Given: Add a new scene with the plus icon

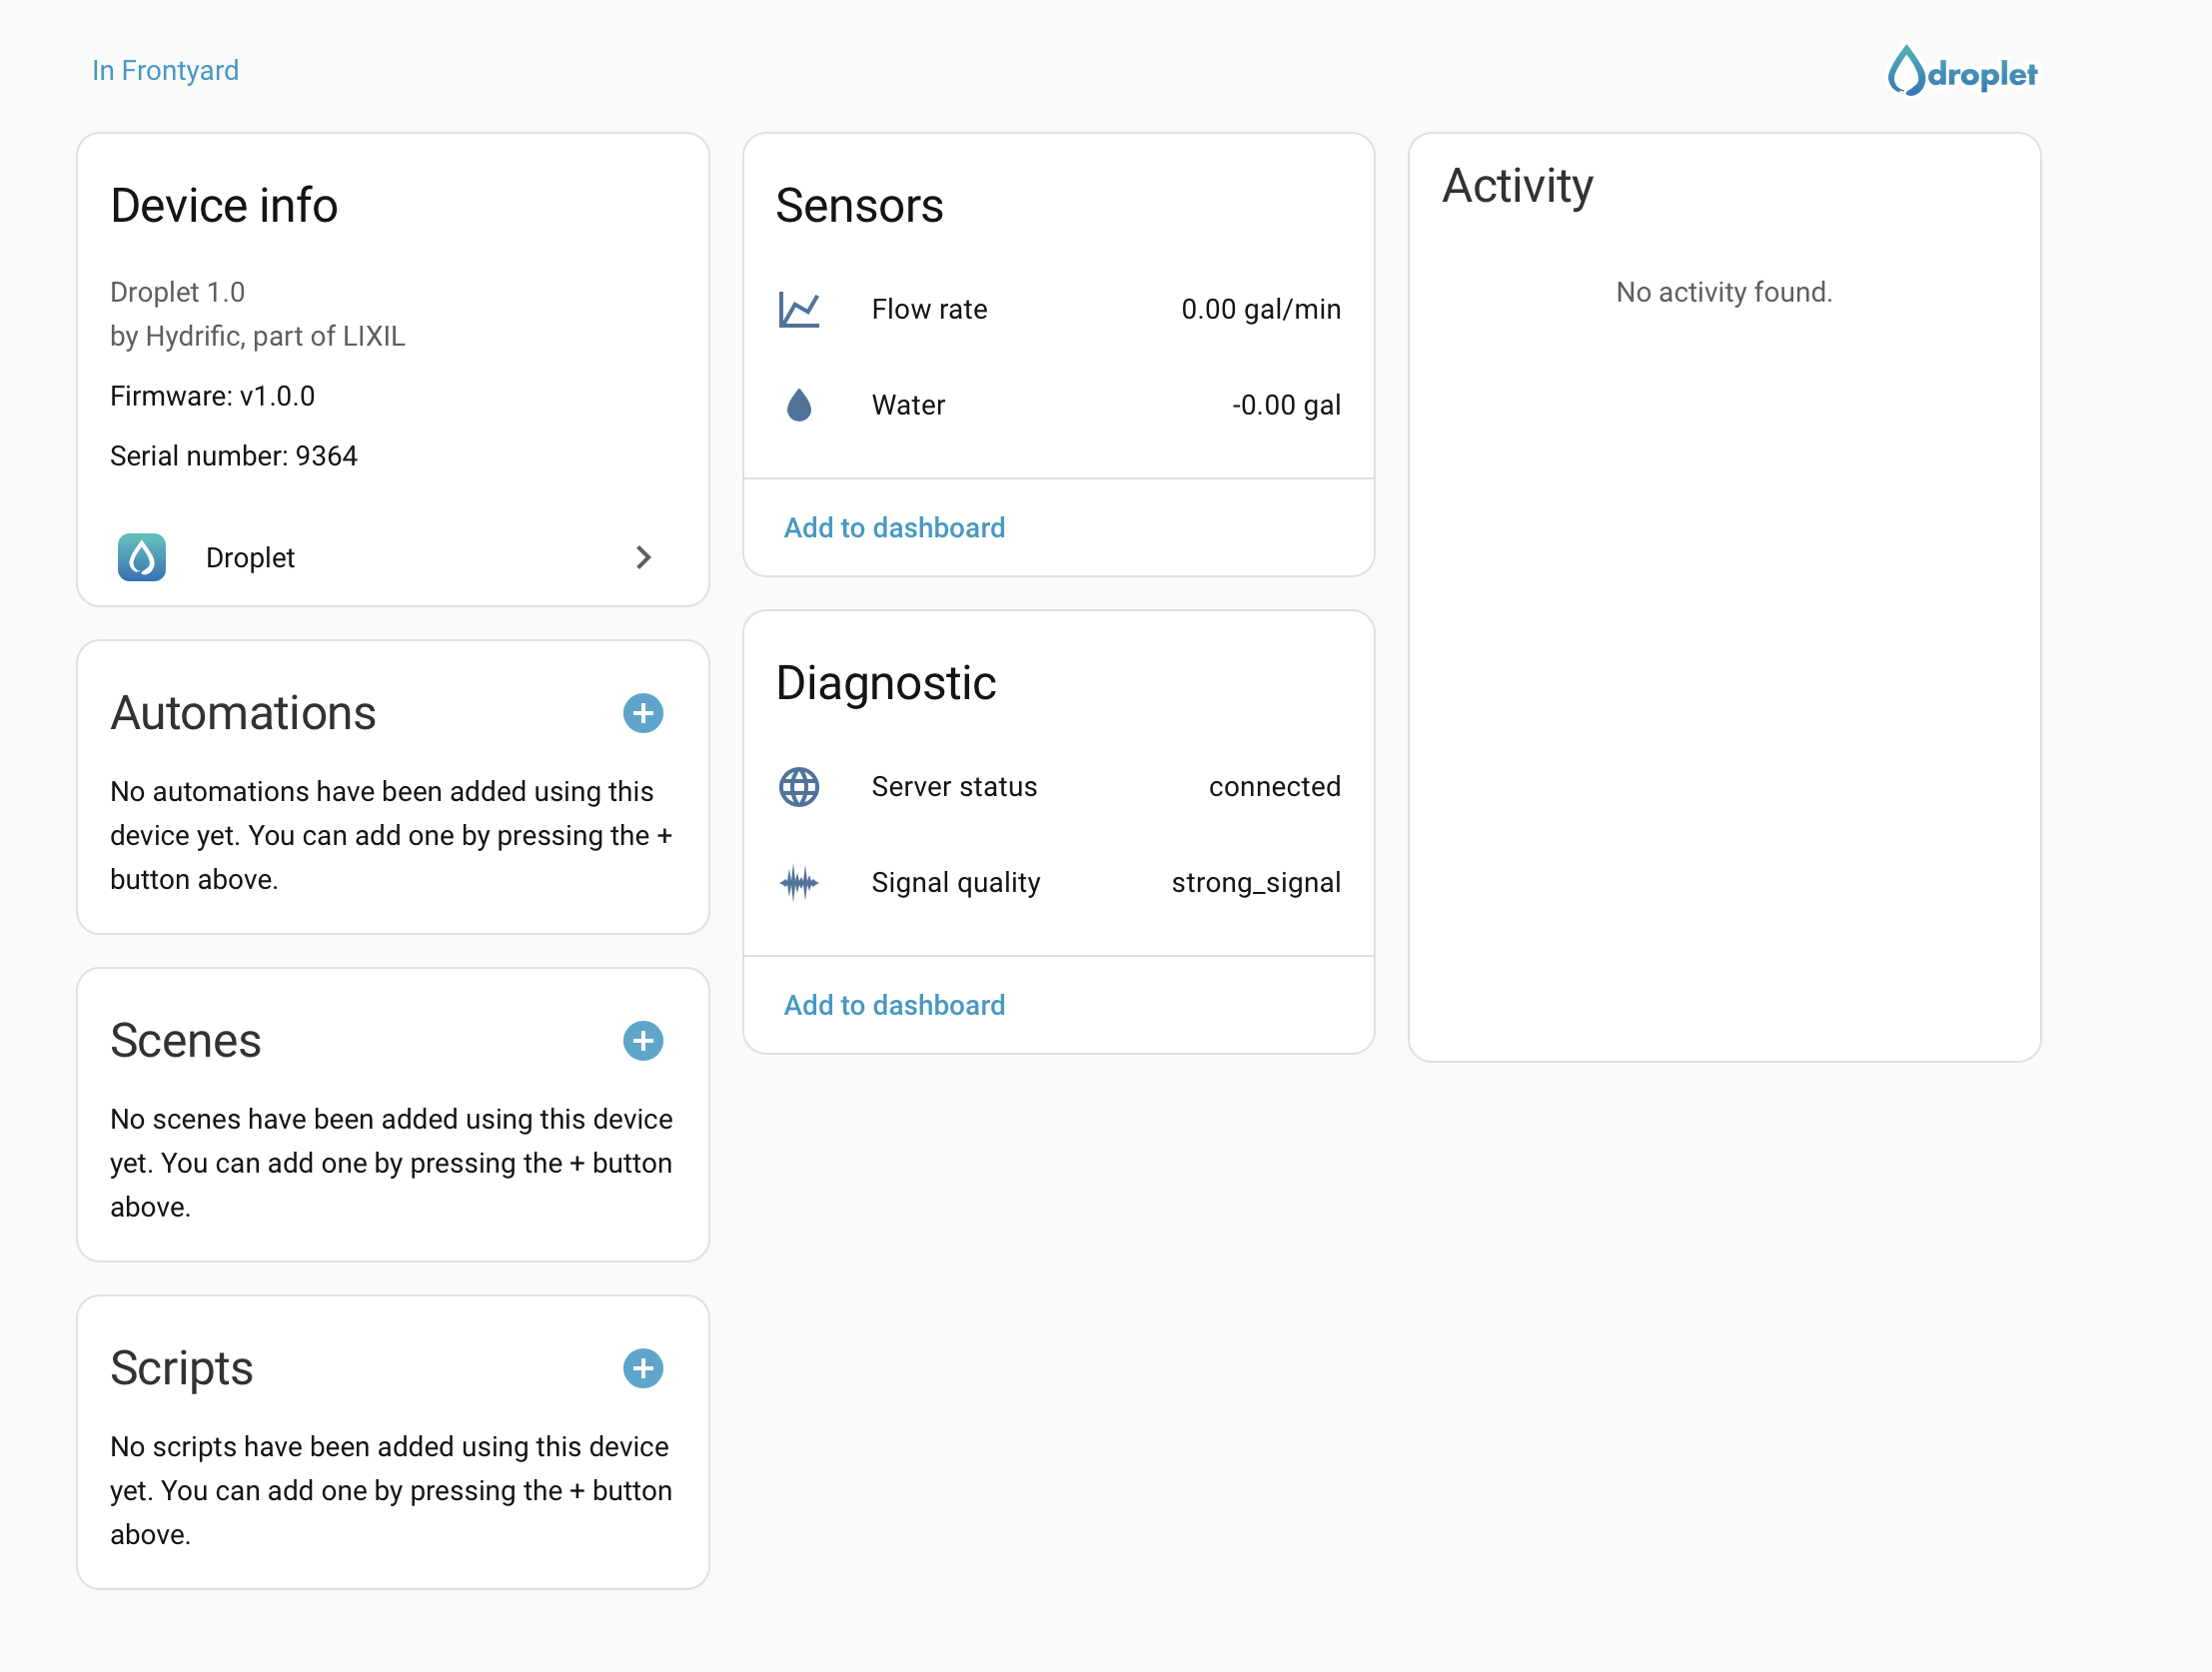Looking at the screenshot, I should pyautogui.click(x=643, y=1040).
